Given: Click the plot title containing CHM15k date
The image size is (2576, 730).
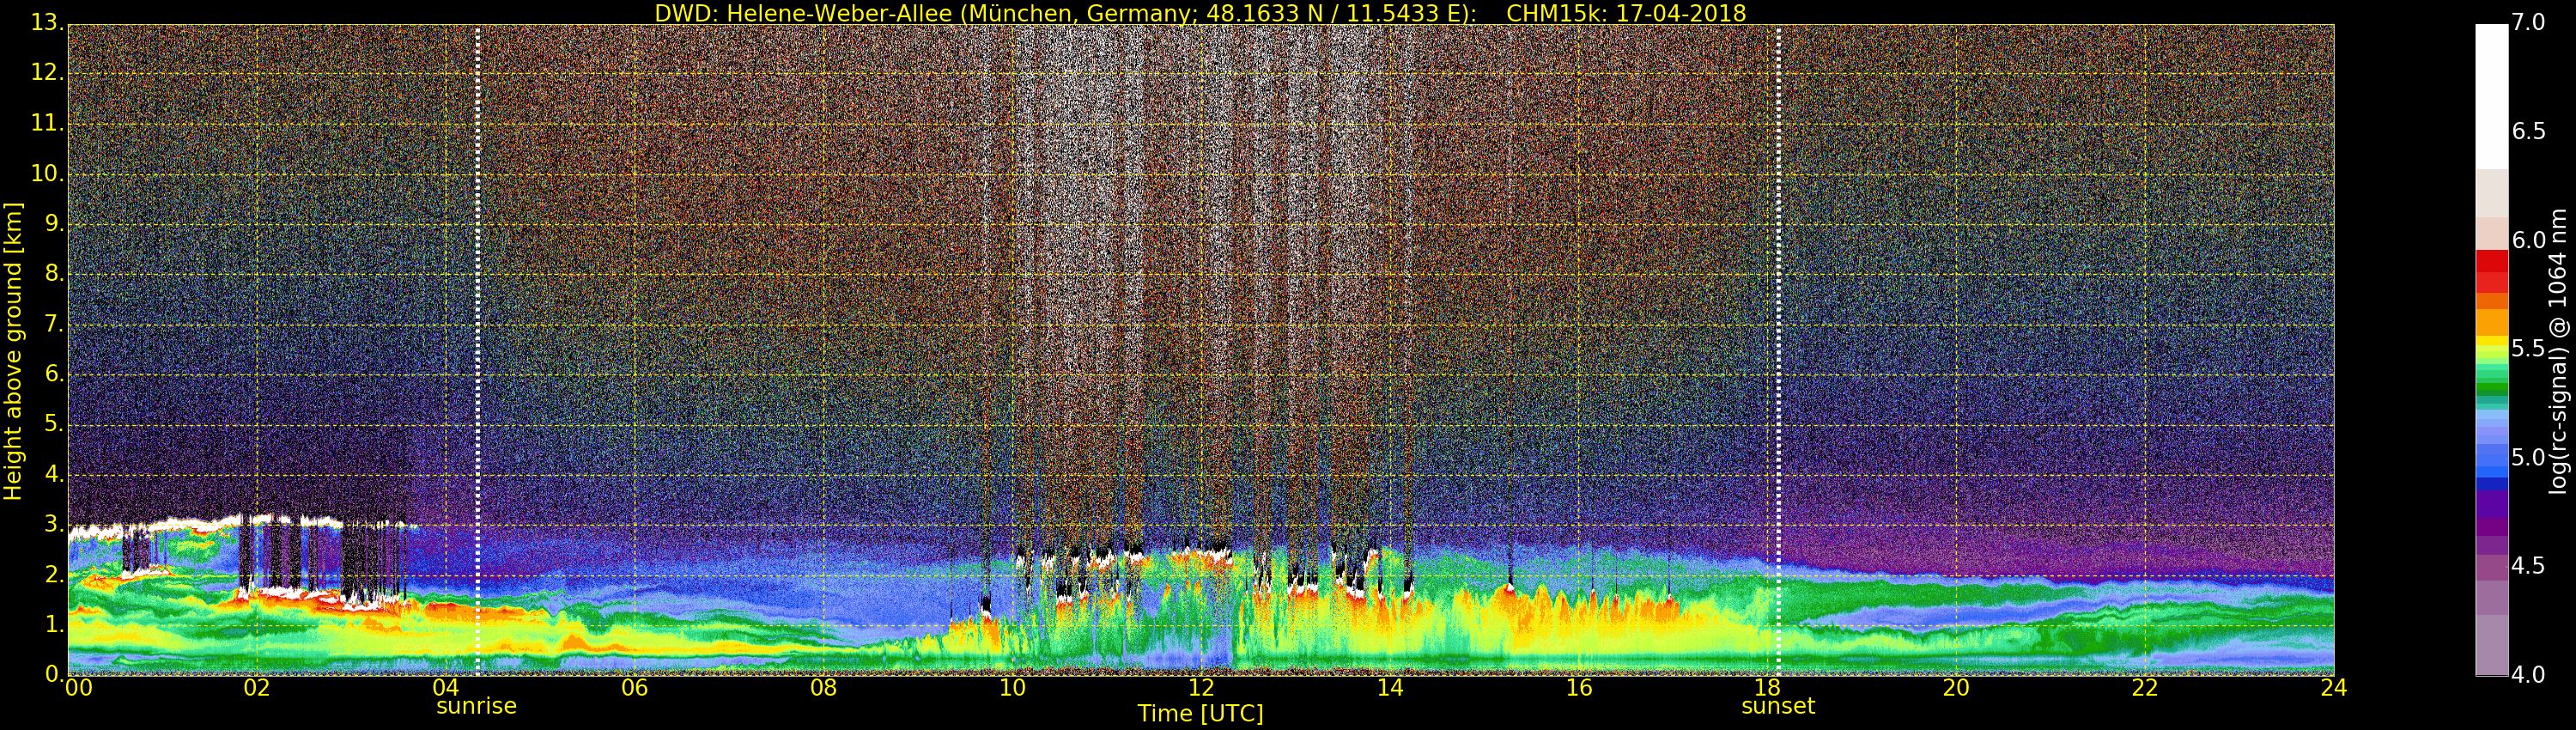Looking at the screenshot, I should click(1199, 13).
